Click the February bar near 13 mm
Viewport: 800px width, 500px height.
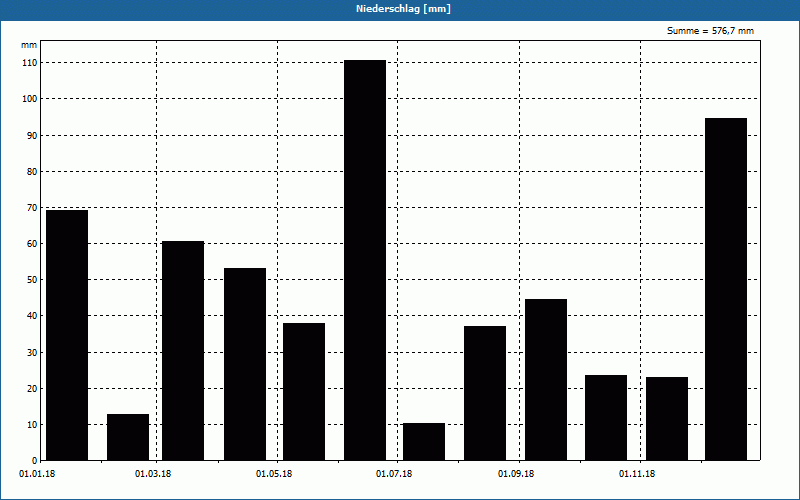(x=128, y=437)
